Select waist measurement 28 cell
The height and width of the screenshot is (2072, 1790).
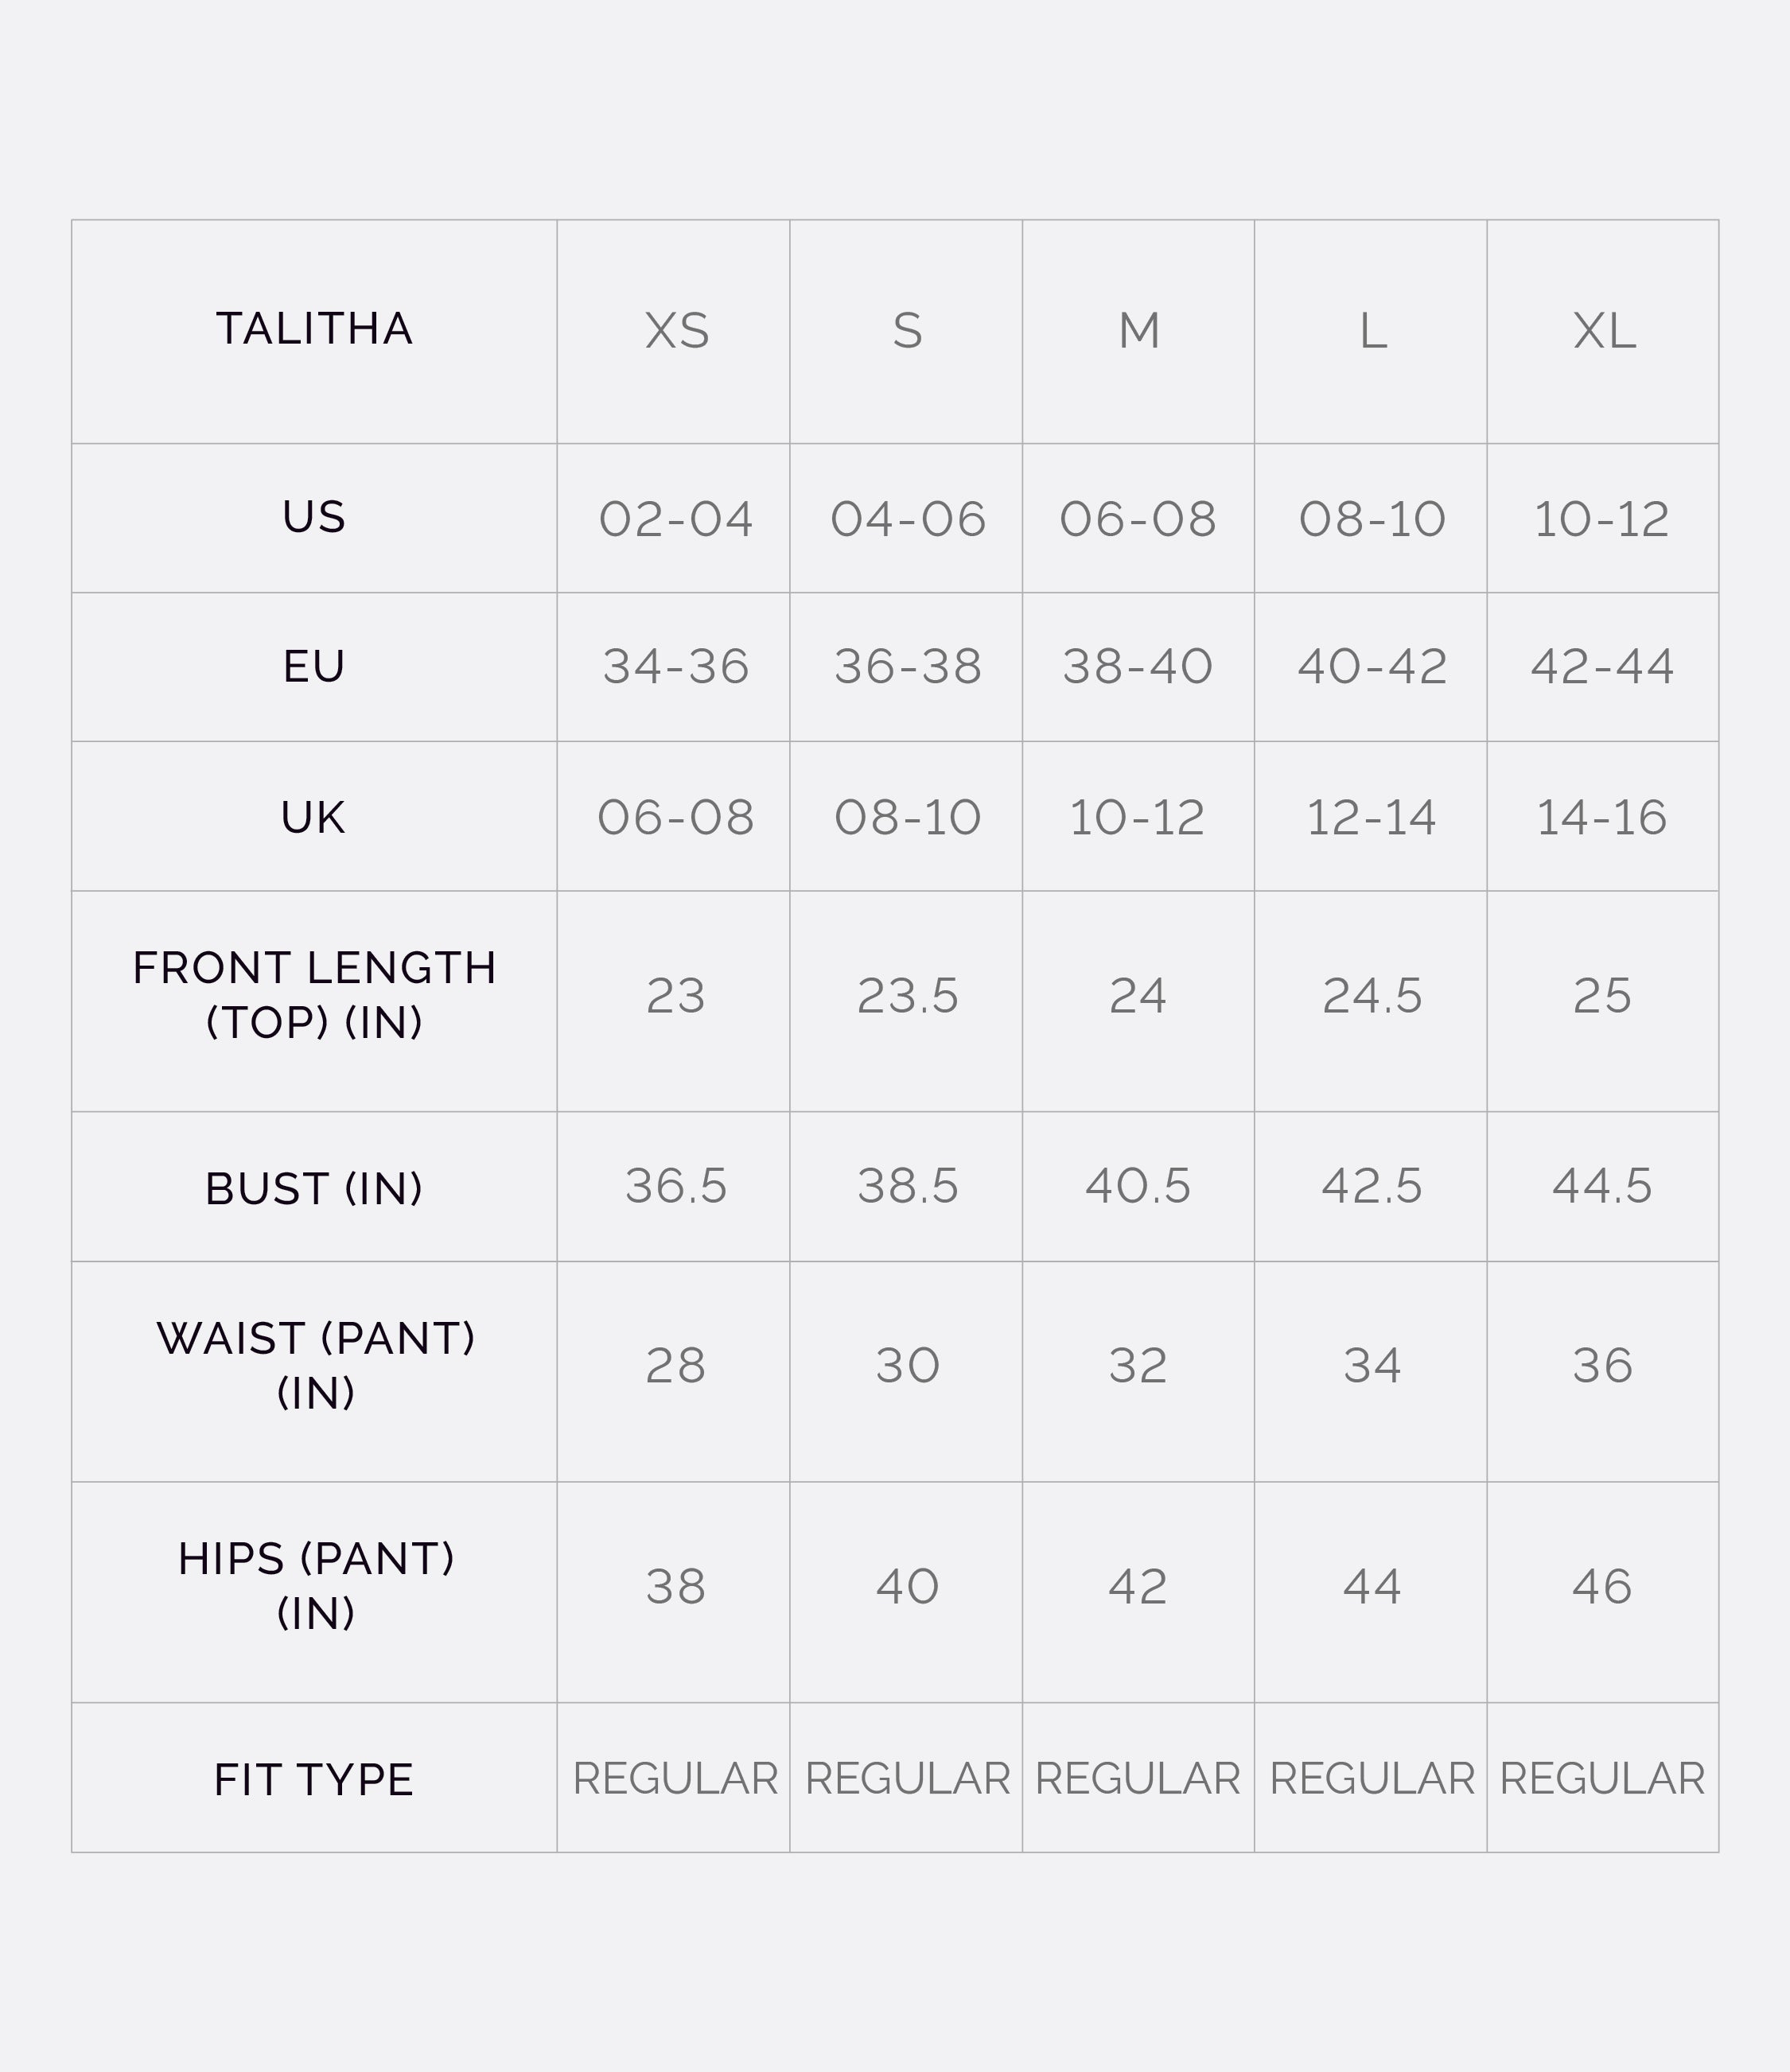(676, 1366)
